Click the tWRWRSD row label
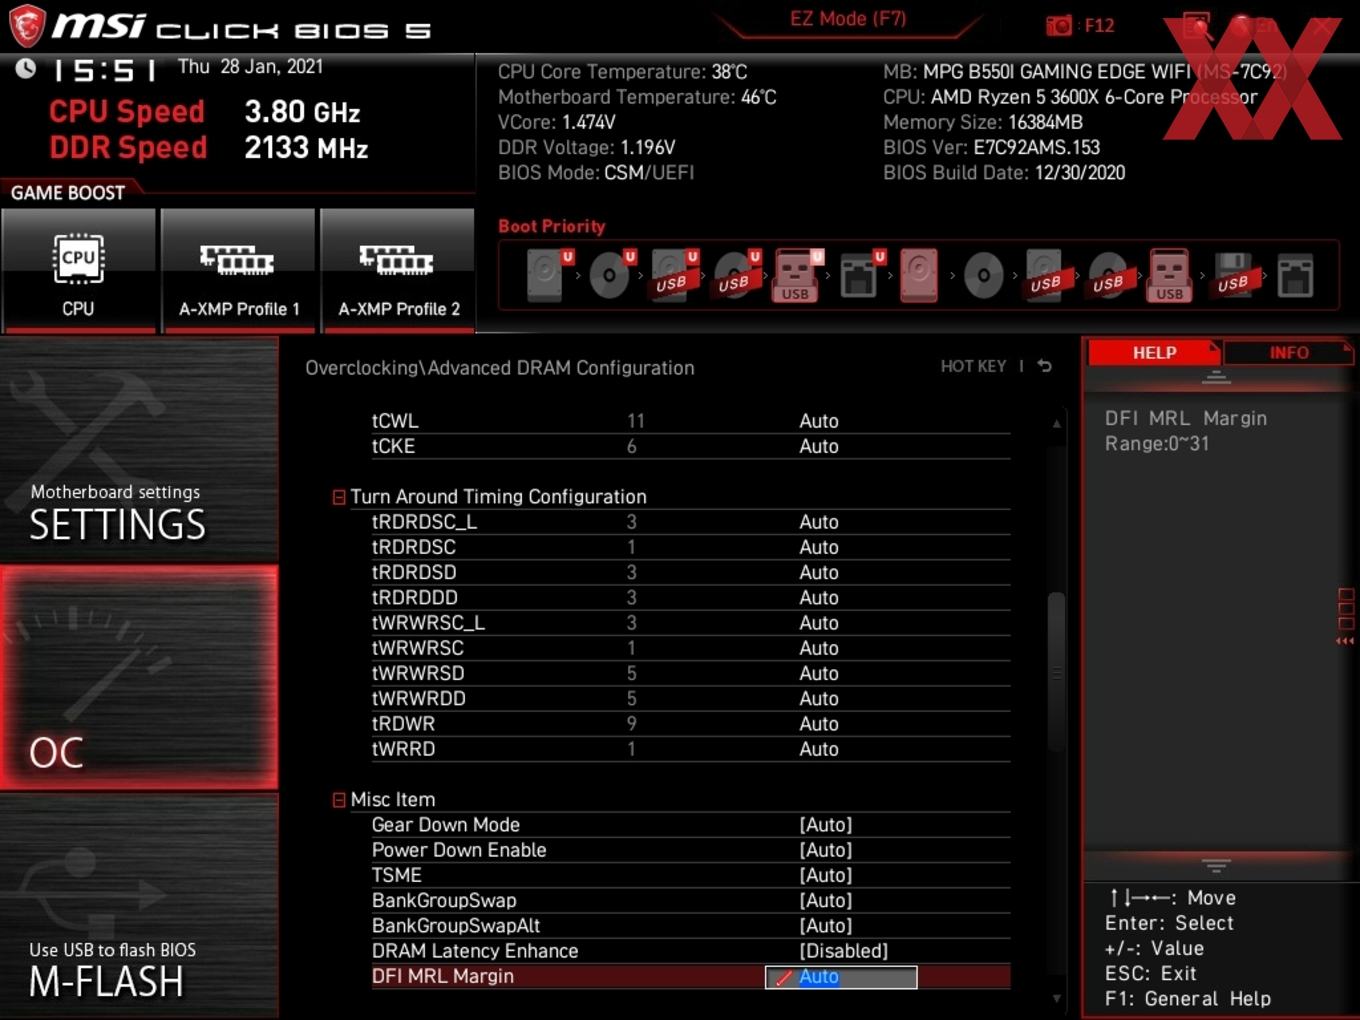 click(418, 673)
